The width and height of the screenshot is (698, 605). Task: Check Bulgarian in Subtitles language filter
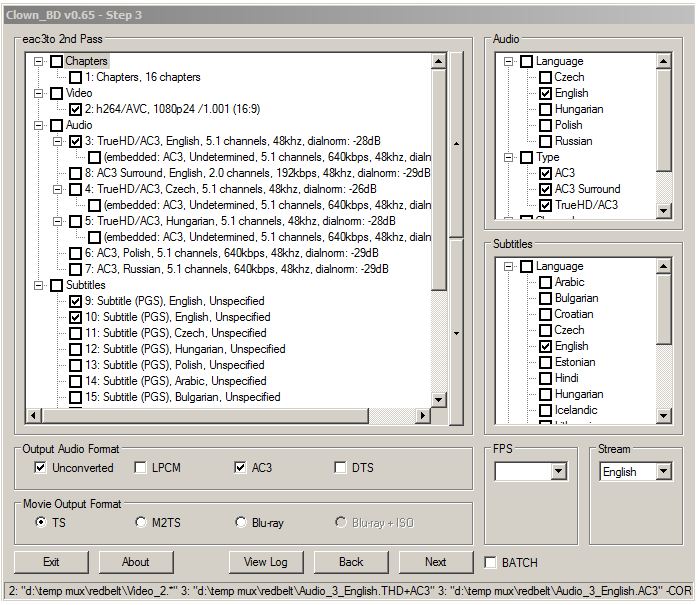(x=545, y=299)
